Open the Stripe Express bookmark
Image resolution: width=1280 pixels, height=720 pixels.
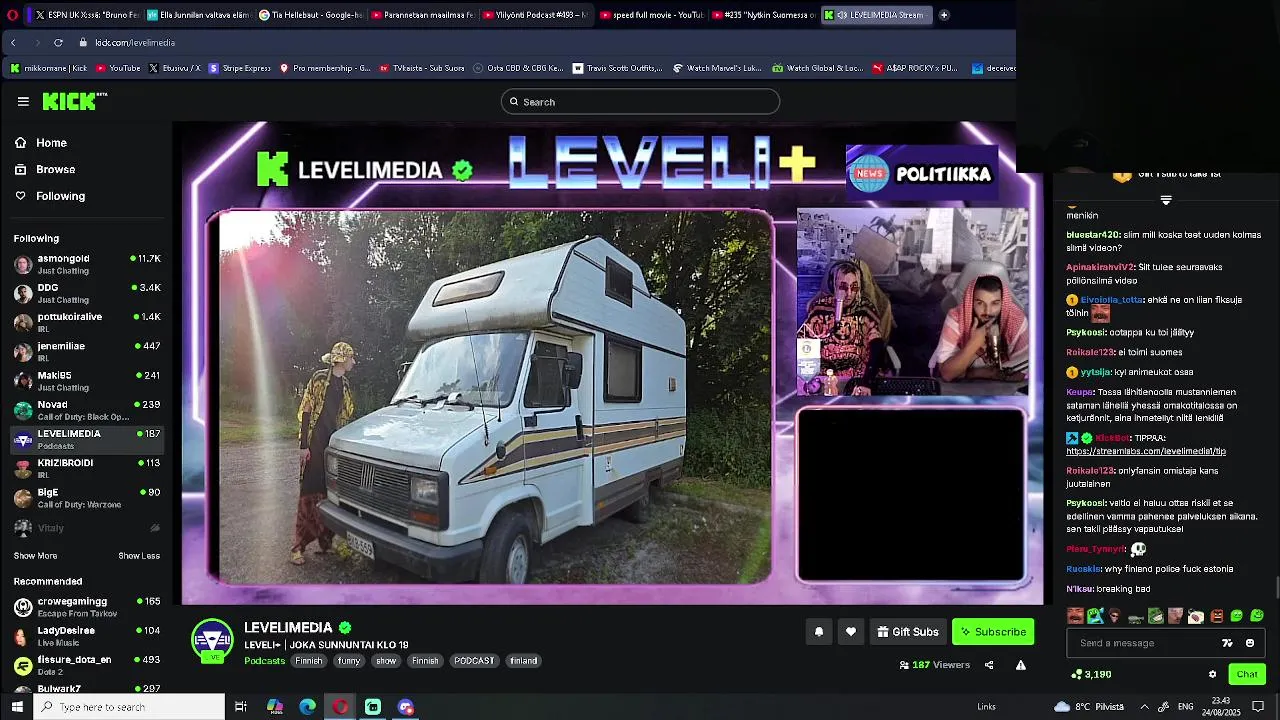point(240,68)
